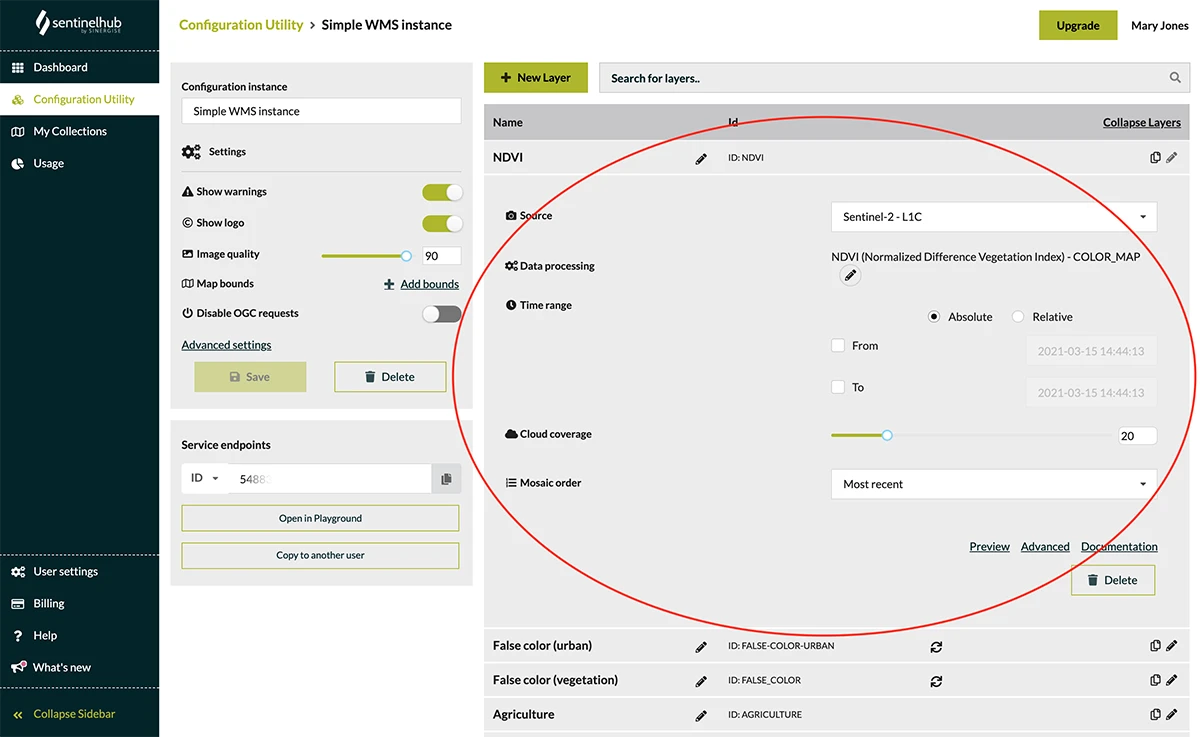Copy the service endpoint ID

[x=446, y=479]
